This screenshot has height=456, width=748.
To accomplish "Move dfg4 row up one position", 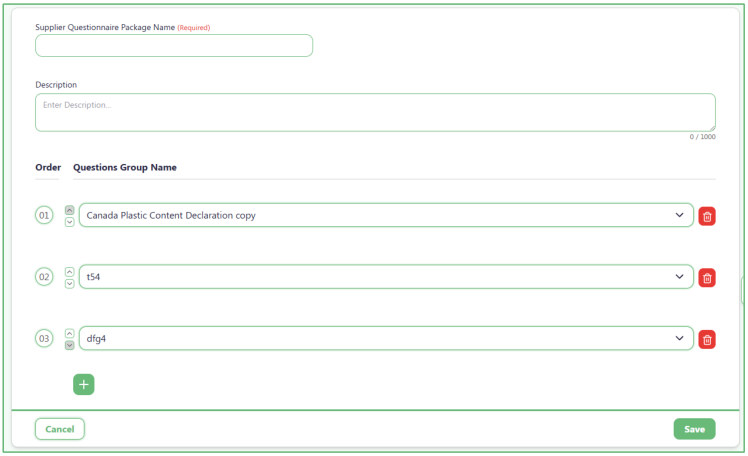I will pyautogui.click(x=69, y=333).
